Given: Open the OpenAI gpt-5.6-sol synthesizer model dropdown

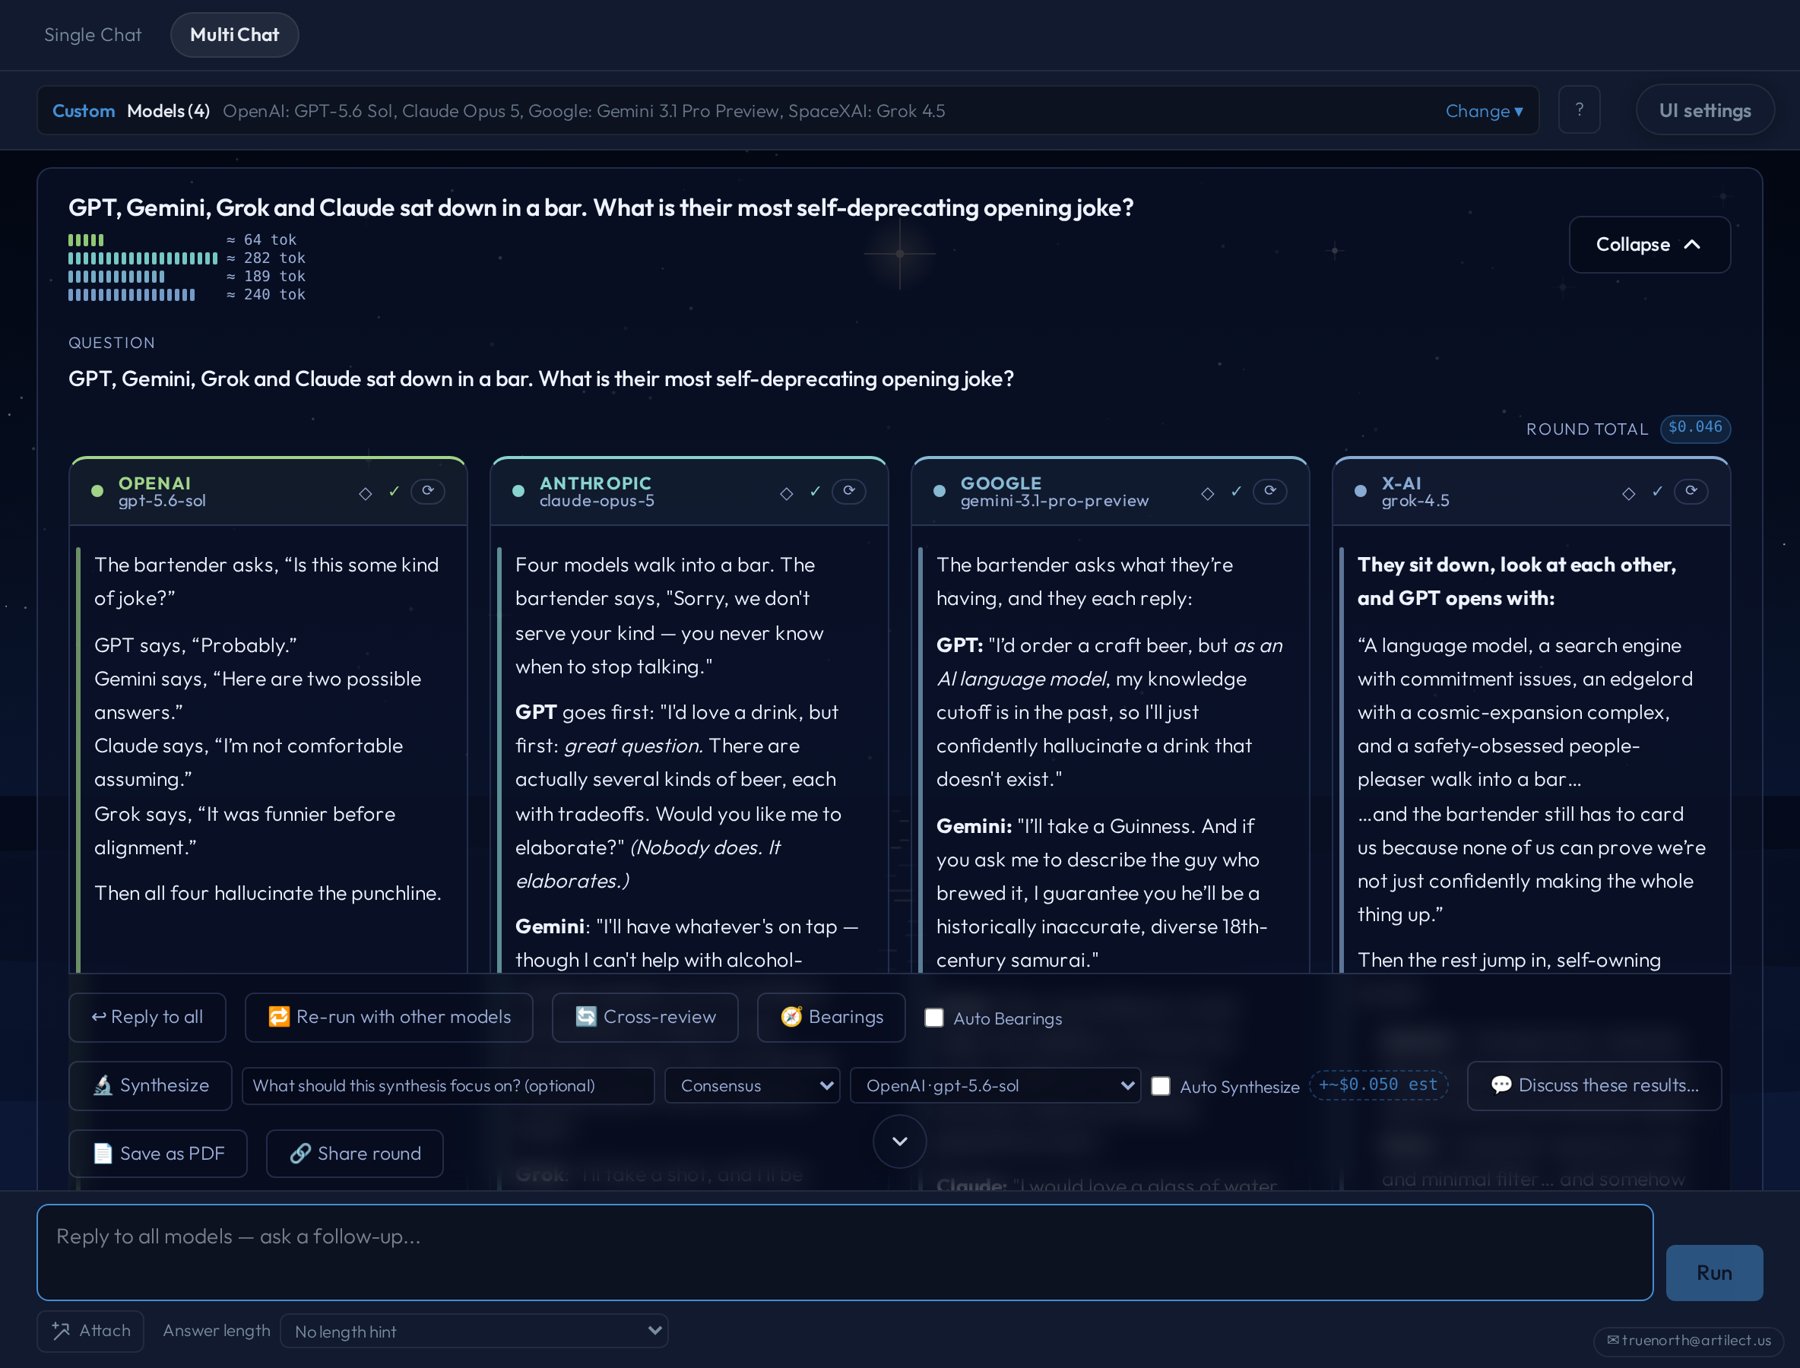Looking at the screenshot, I should [x=995, y=1086].
